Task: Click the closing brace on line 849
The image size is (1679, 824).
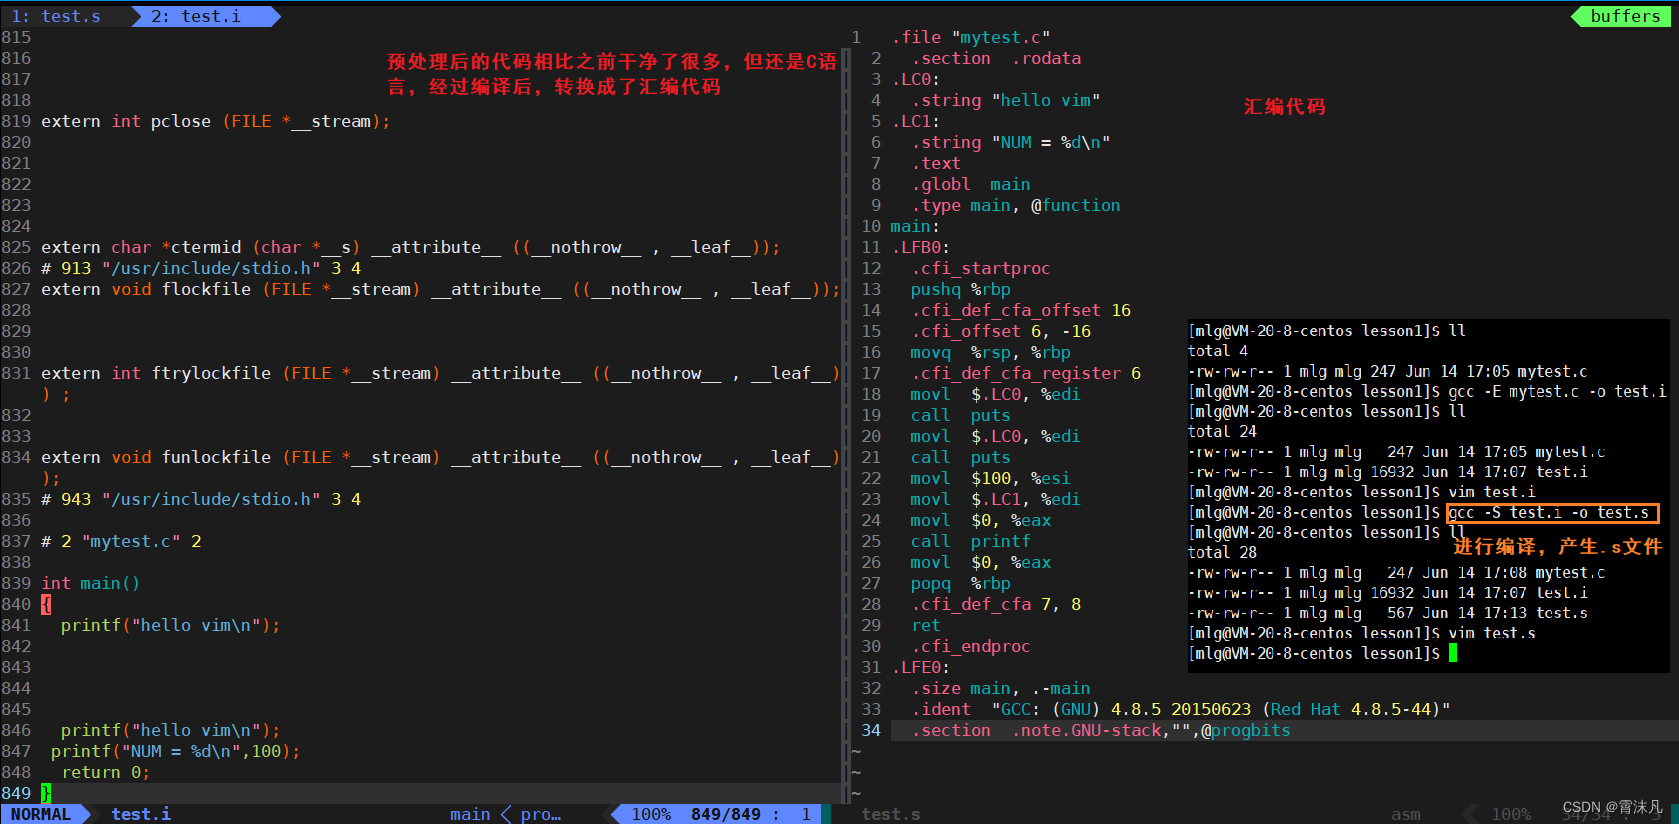Action: pyautogui.click(x=46, y=793)
